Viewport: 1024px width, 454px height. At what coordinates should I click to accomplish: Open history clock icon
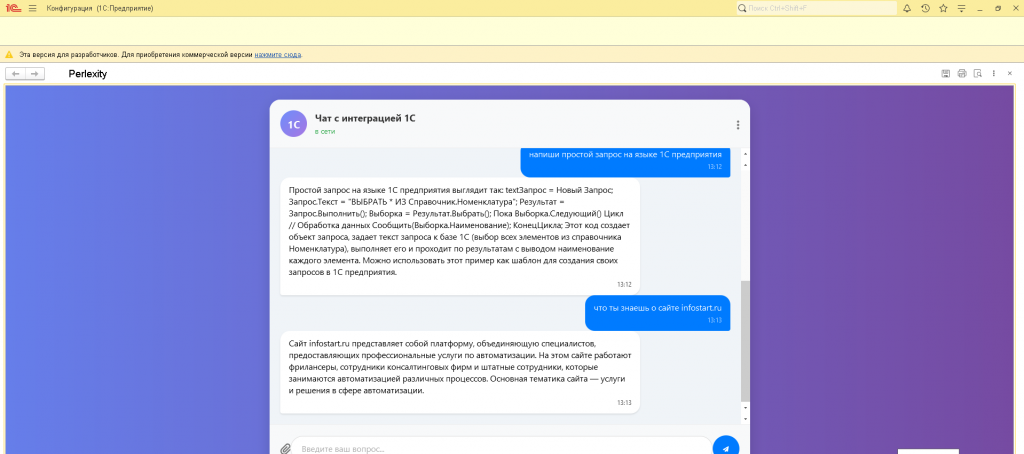(925, 8)
